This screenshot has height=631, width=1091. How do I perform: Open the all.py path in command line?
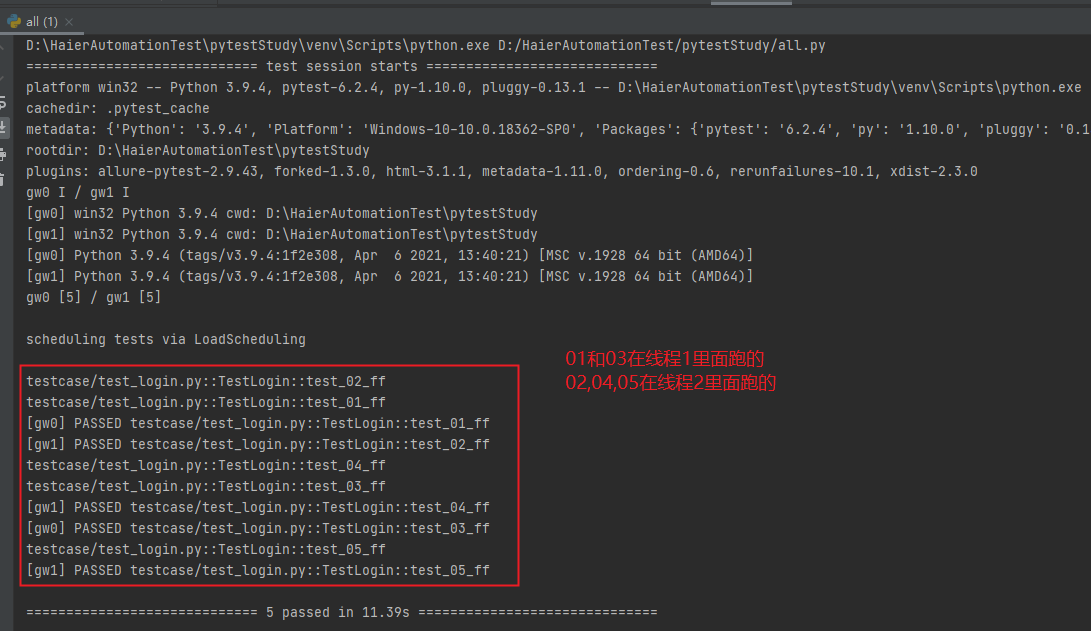(662, 45)
